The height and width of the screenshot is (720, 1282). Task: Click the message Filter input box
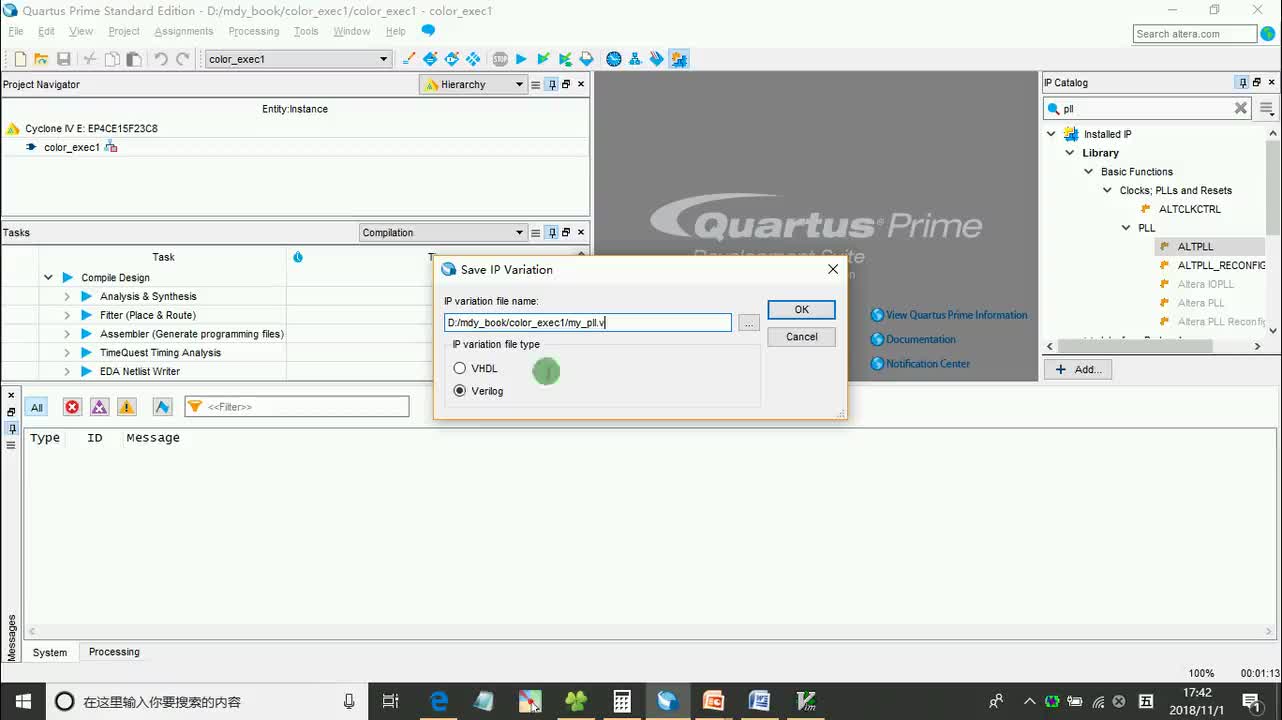297,407
